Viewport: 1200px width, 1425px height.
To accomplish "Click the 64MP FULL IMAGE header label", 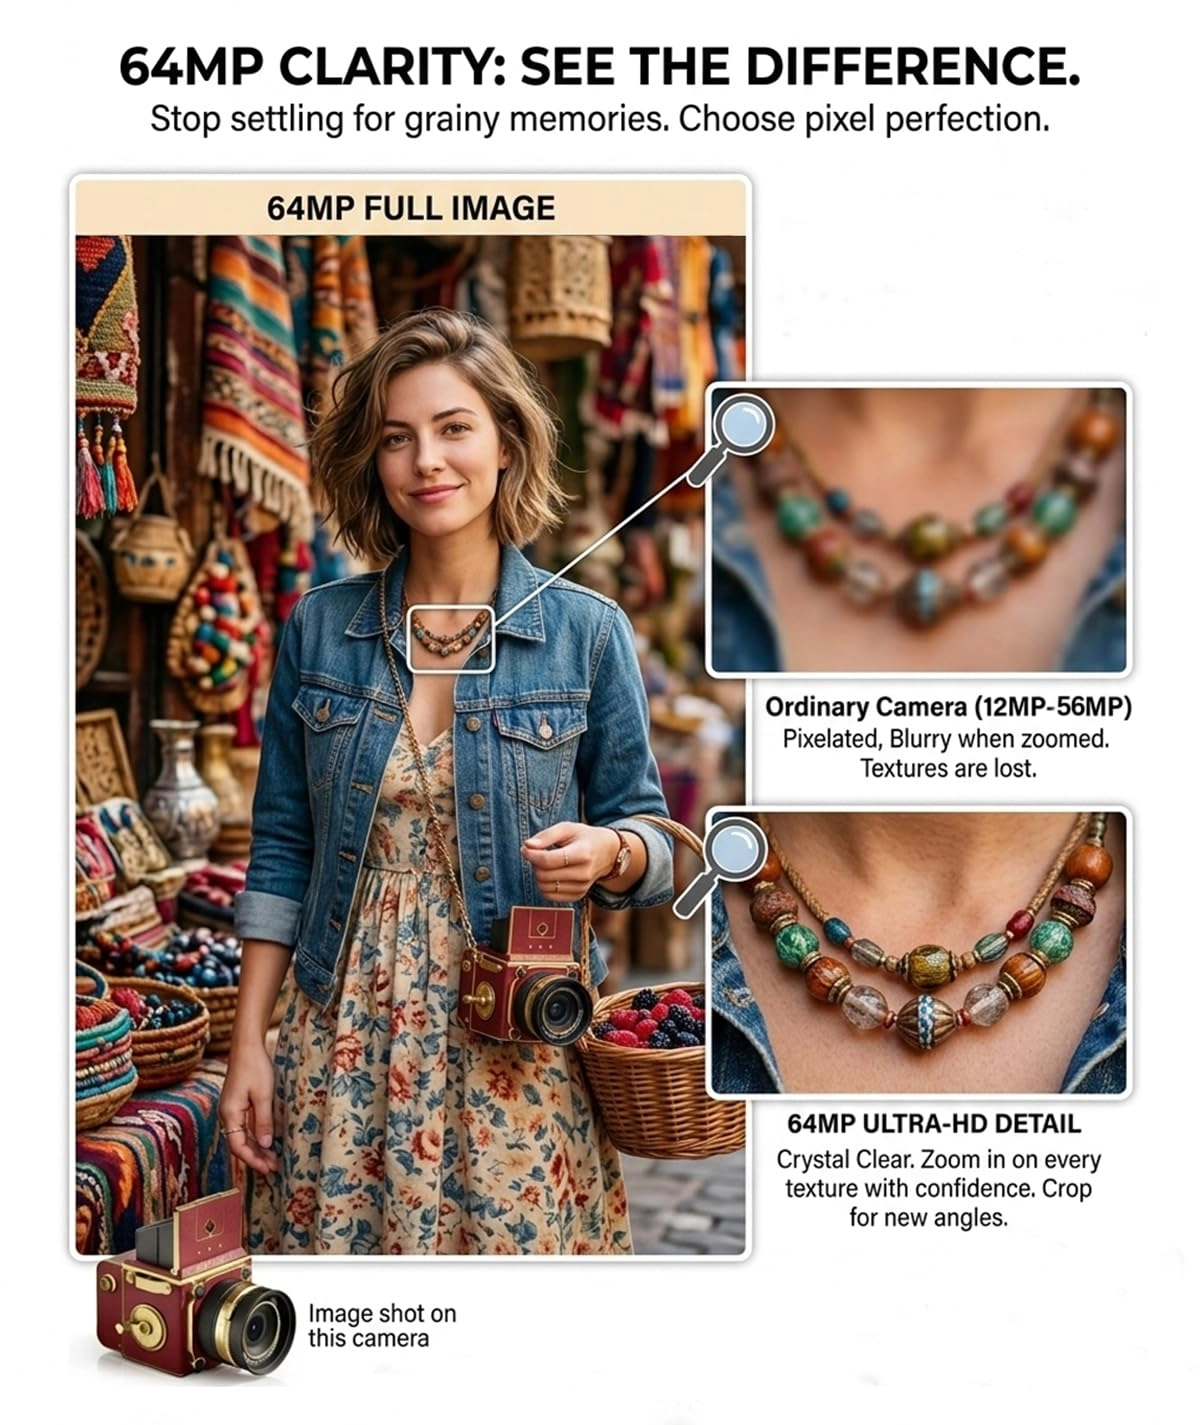I will point(411,208).
